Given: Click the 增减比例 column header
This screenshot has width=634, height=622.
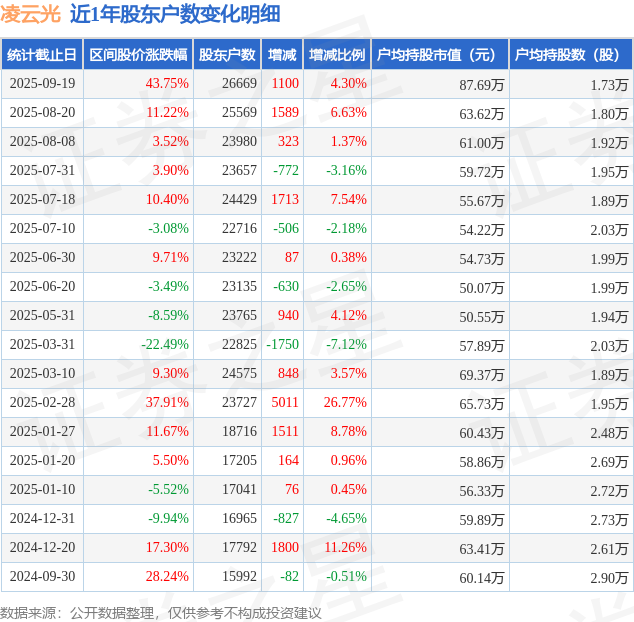Looking at the screenshot, I should click(337, 55).
